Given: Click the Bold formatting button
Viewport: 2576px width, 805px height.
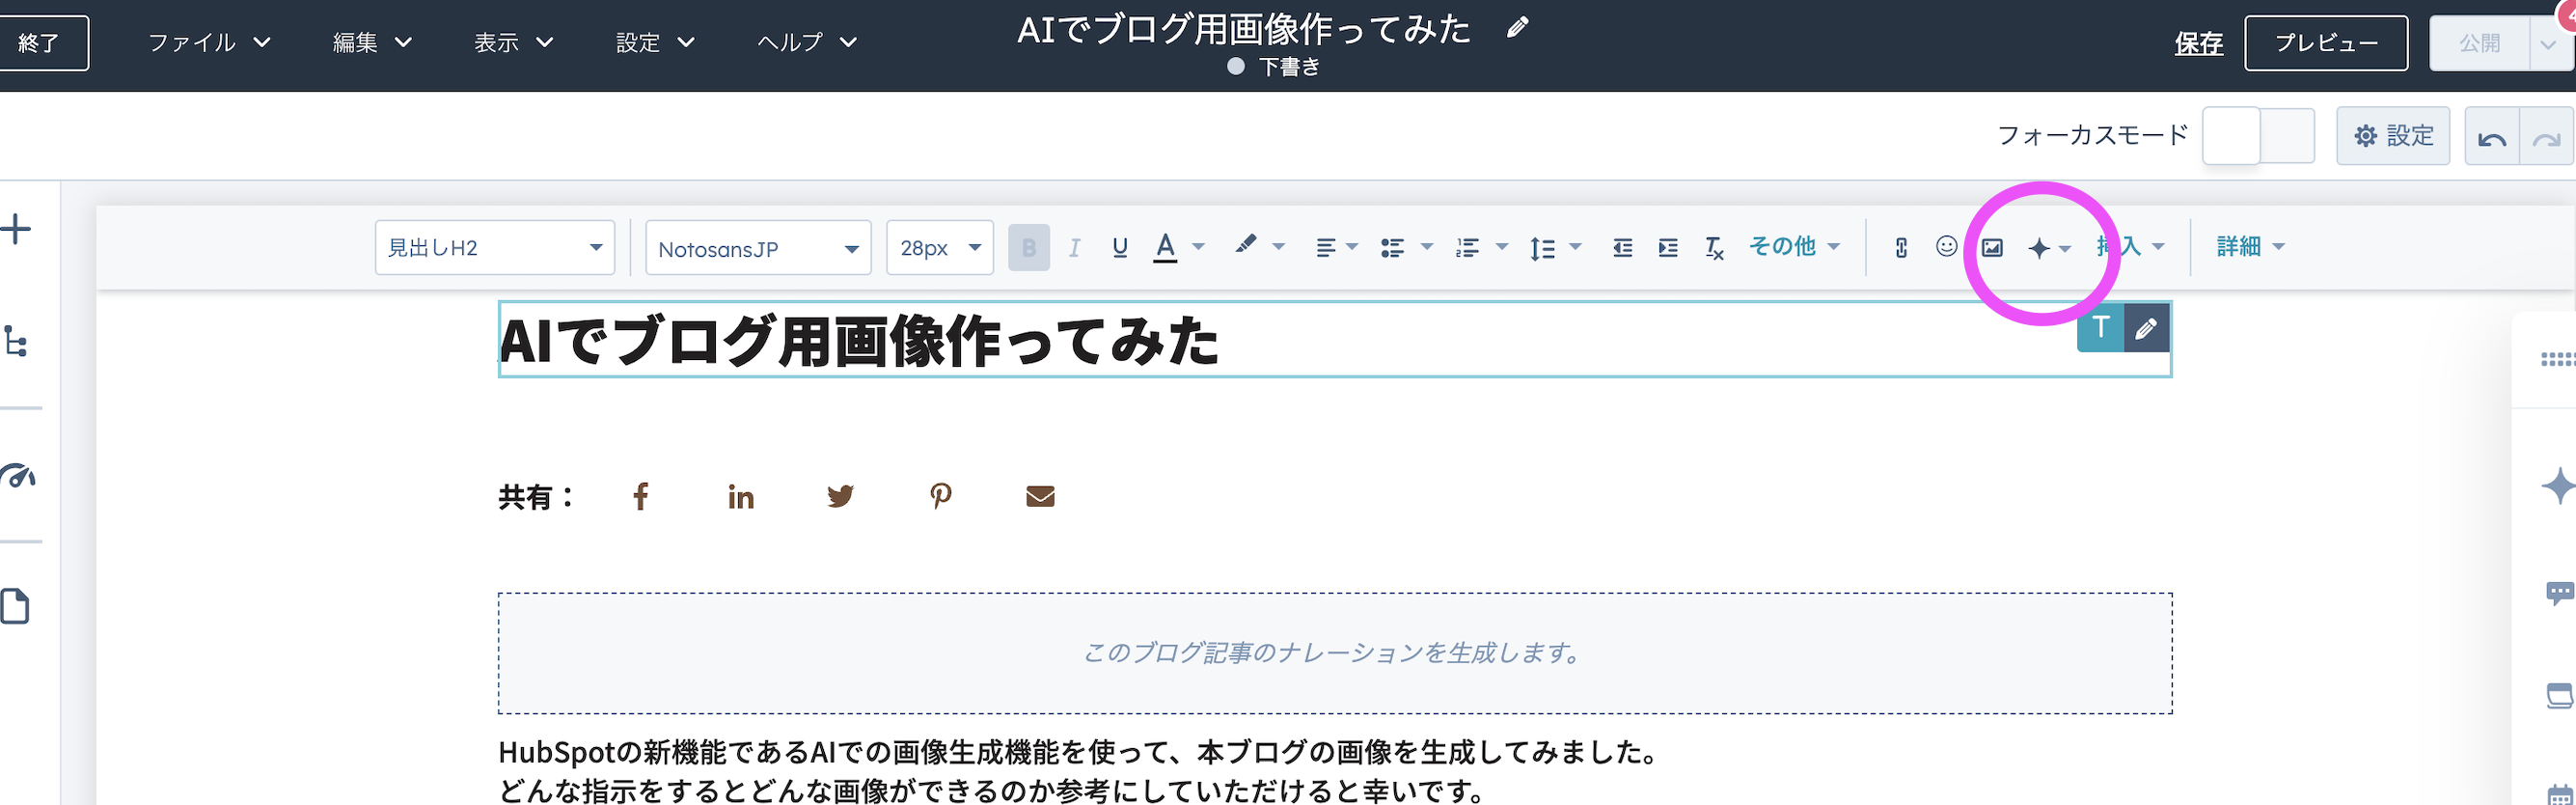Looking at the screenshot, I should 1028,247.
